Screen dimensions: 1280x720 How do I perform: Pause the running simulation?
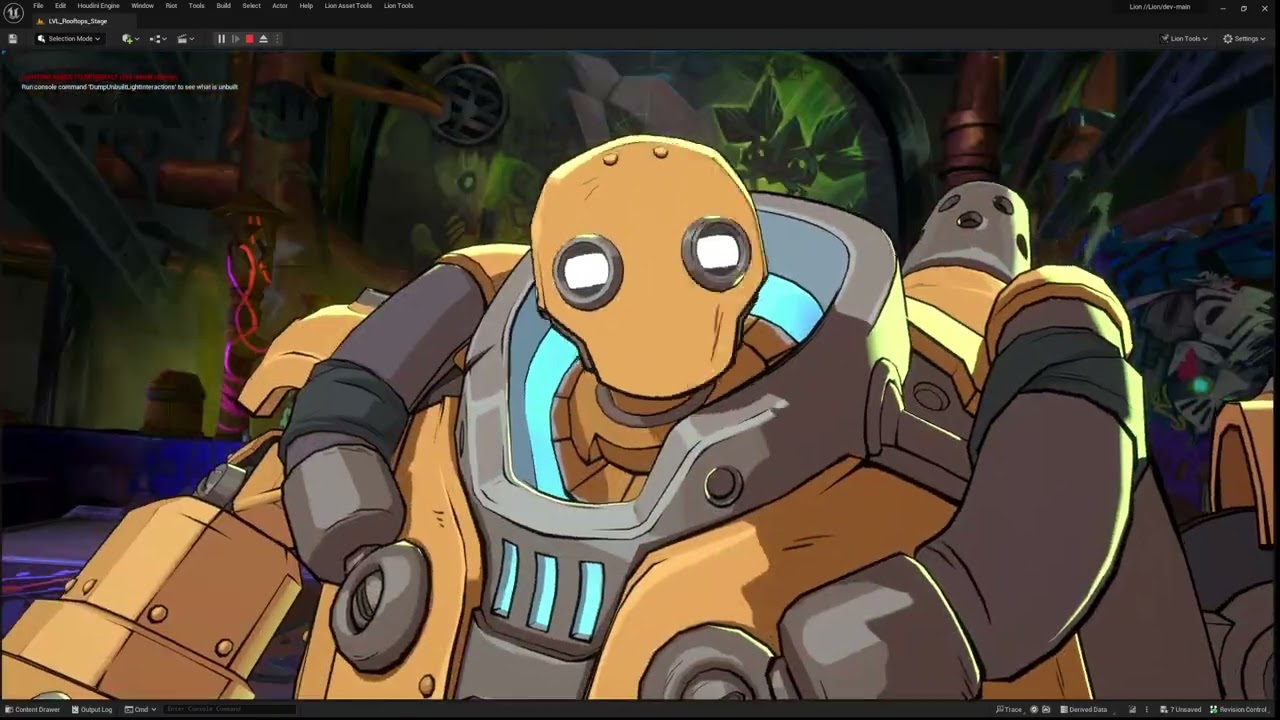coord(221,39)
